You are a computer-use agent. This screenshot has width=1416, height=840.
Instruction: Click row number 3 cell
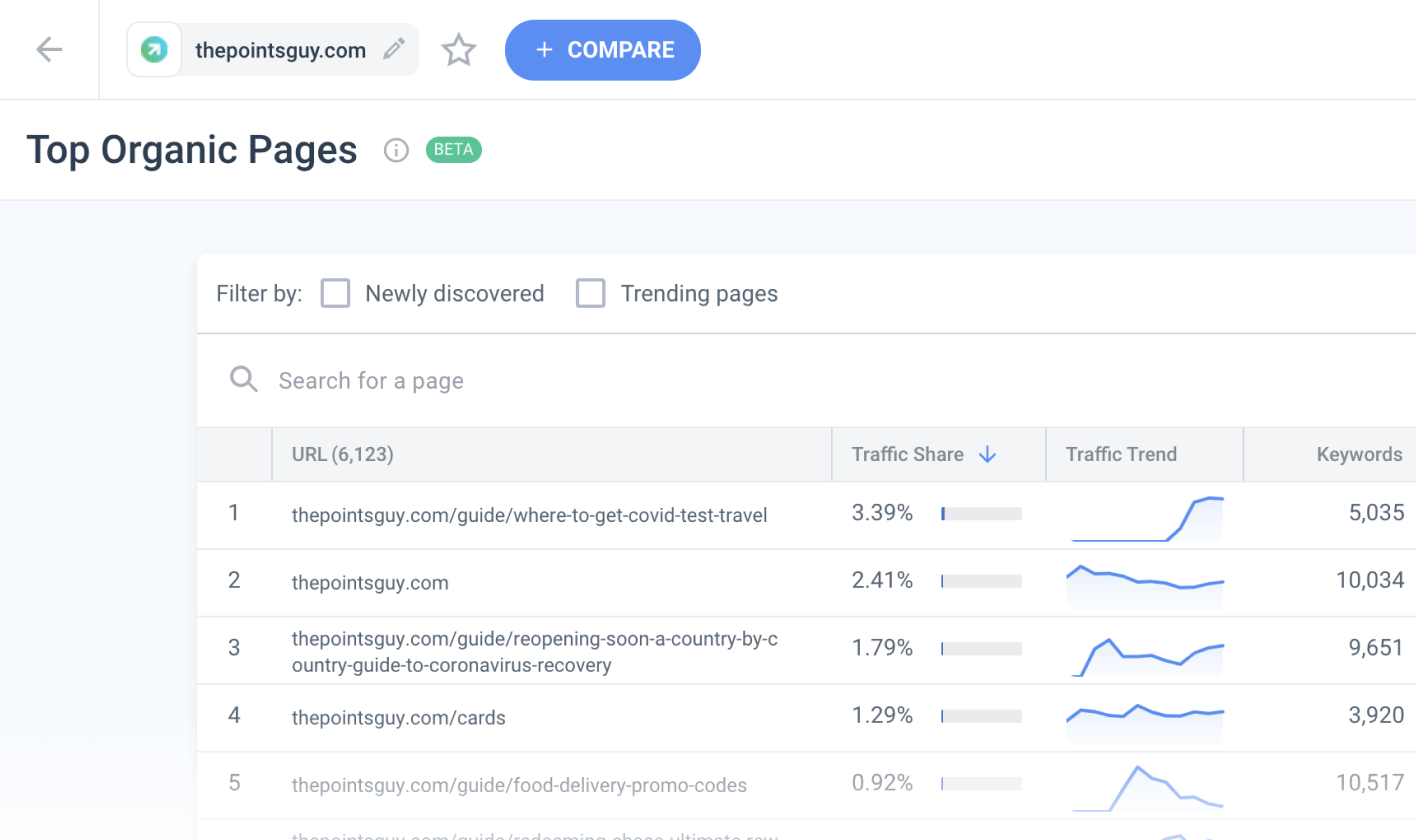click(x=234, y=649)
